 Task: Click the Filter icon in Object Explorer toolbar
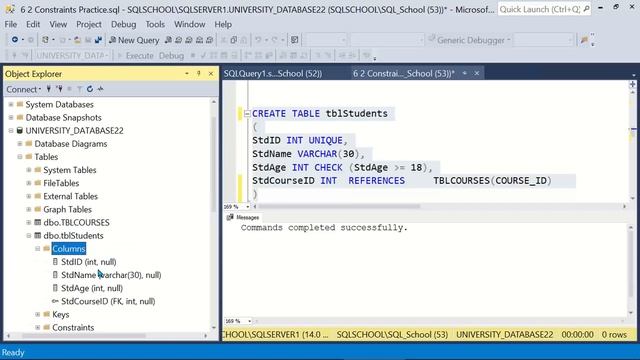80,89
